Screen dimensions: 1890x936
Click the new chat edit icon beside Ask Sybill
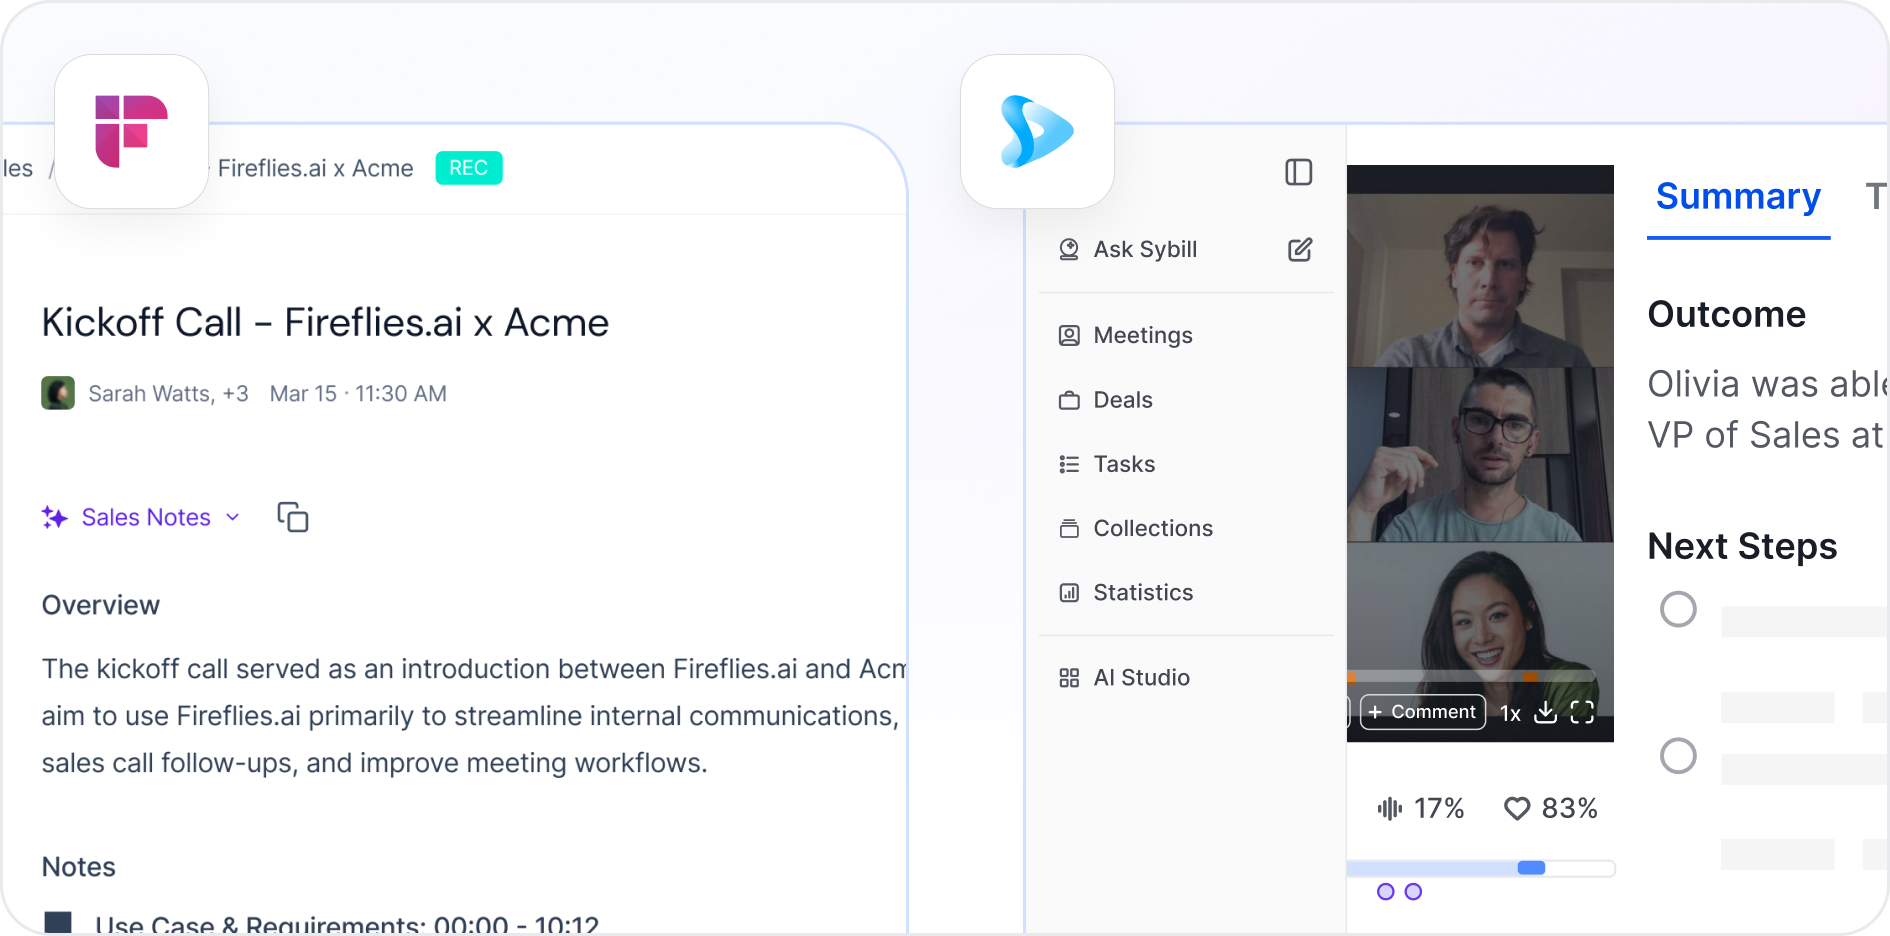[x=1300, y=249]
